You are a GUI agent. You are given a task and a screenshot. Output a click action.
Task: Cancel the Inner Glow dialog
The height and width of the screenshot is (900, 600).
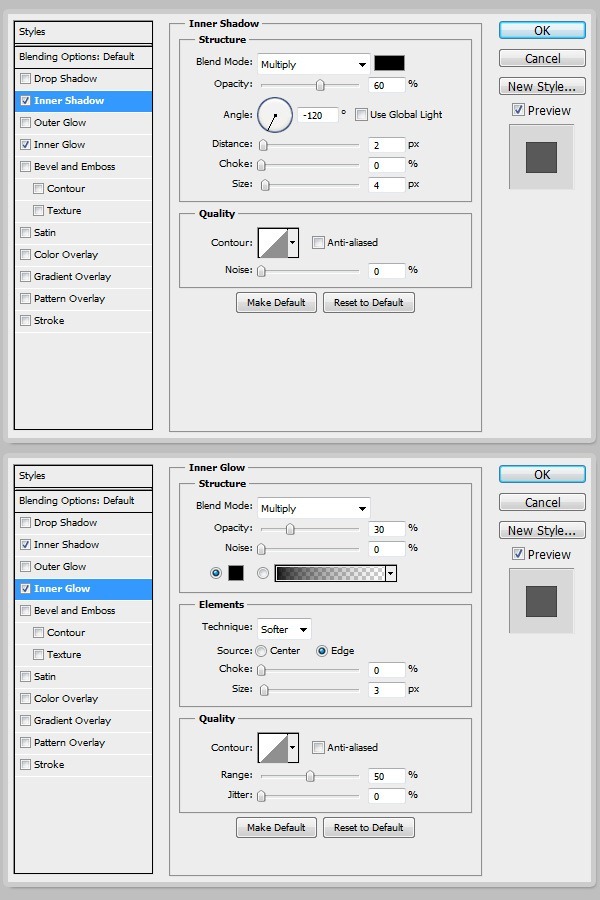point(542,502)
